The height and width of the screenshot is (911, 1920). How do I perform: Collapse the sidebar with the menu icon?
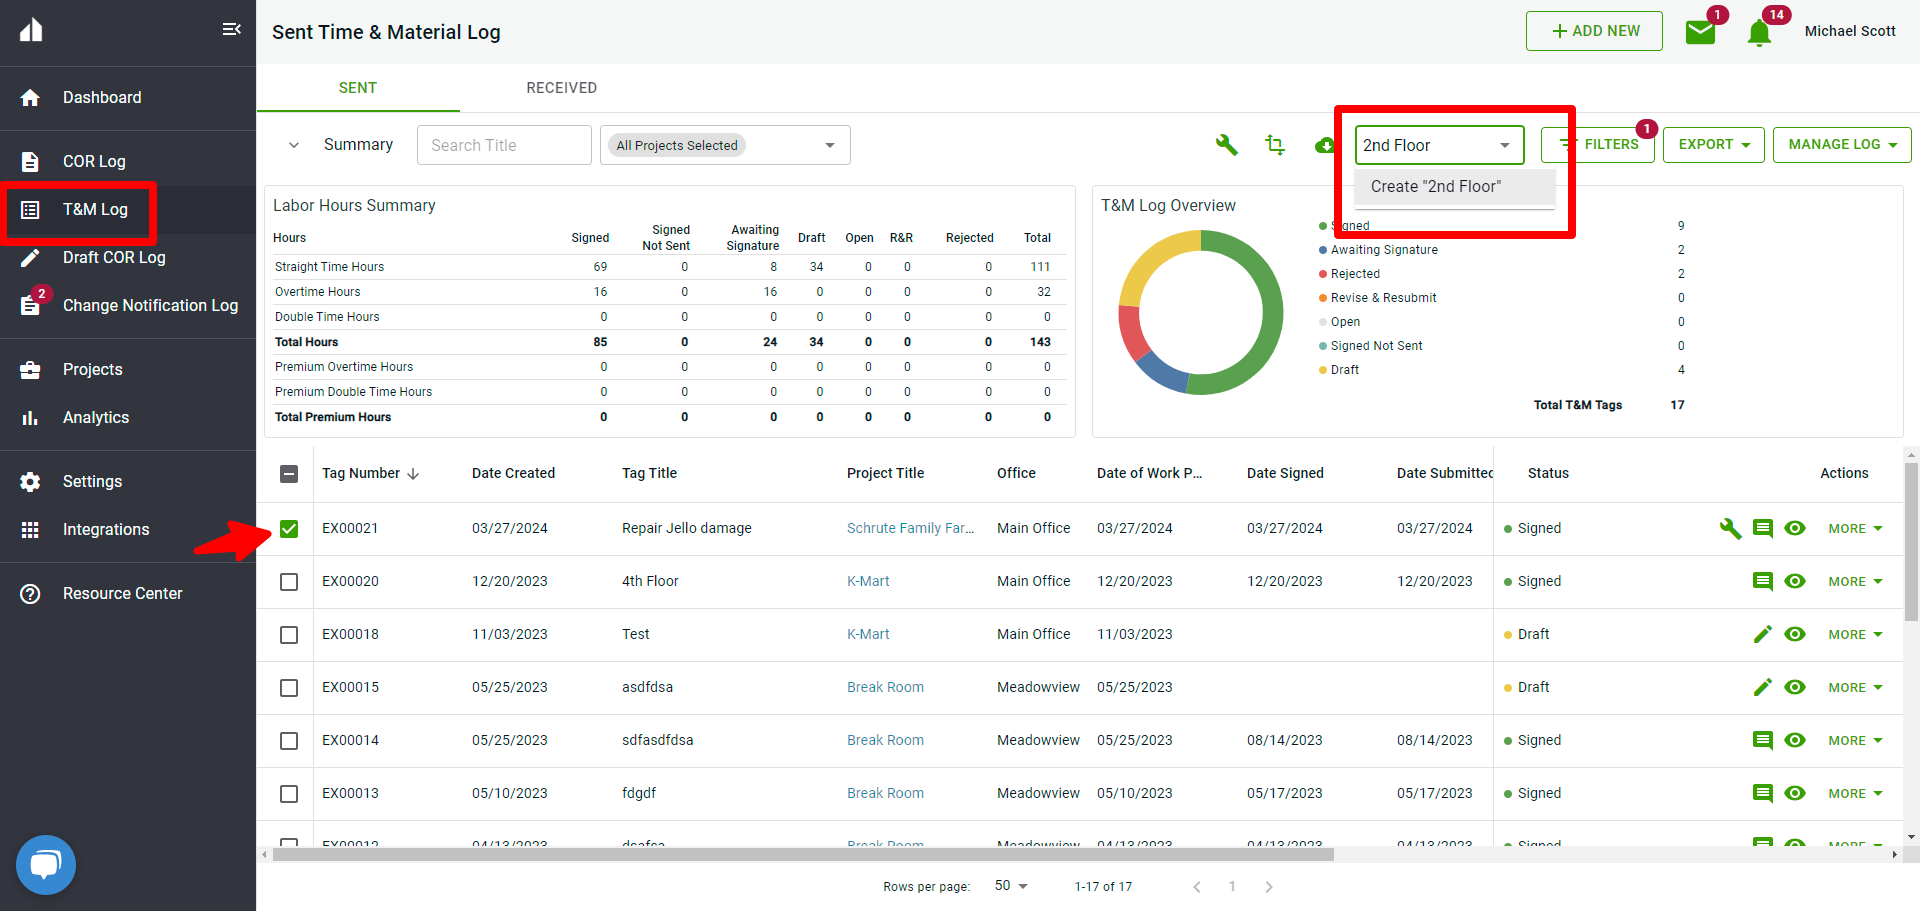(231, 29)
